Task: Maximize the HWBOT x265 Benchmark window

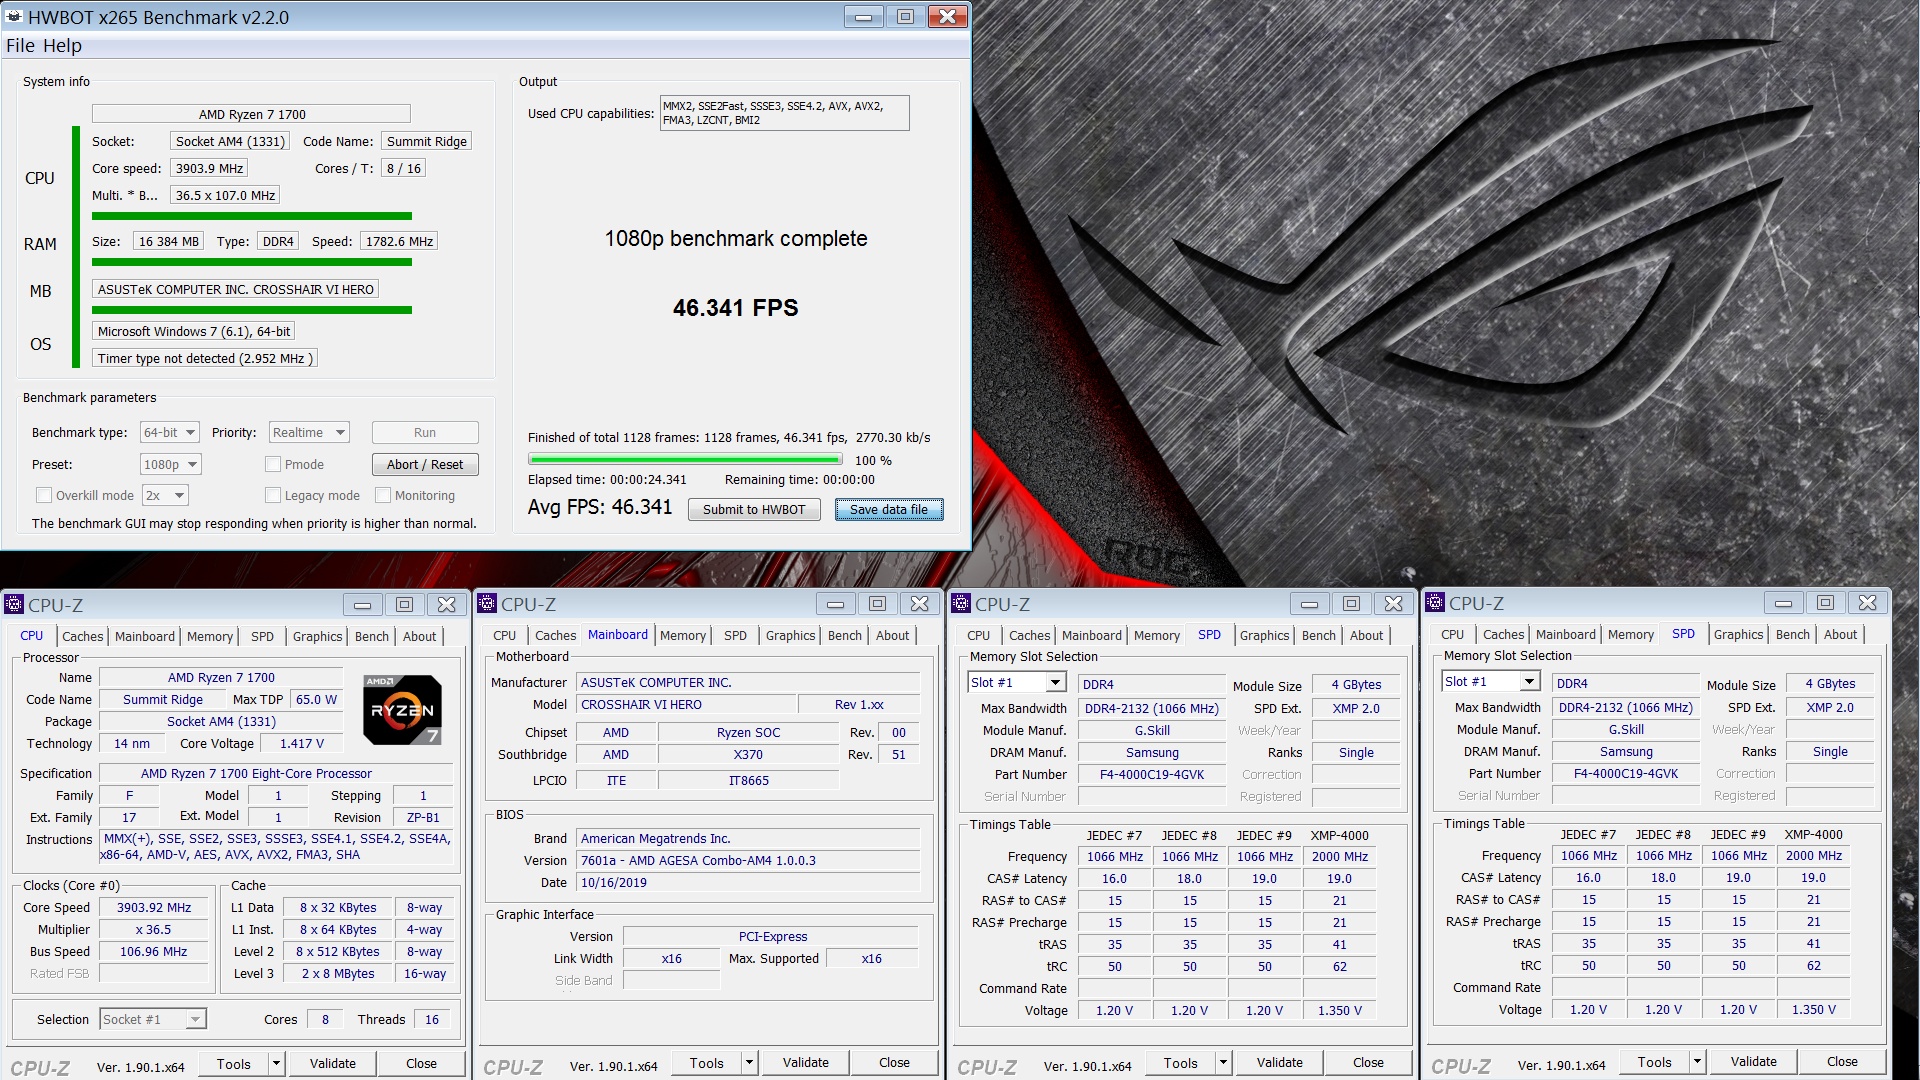Action: point(905,17)
